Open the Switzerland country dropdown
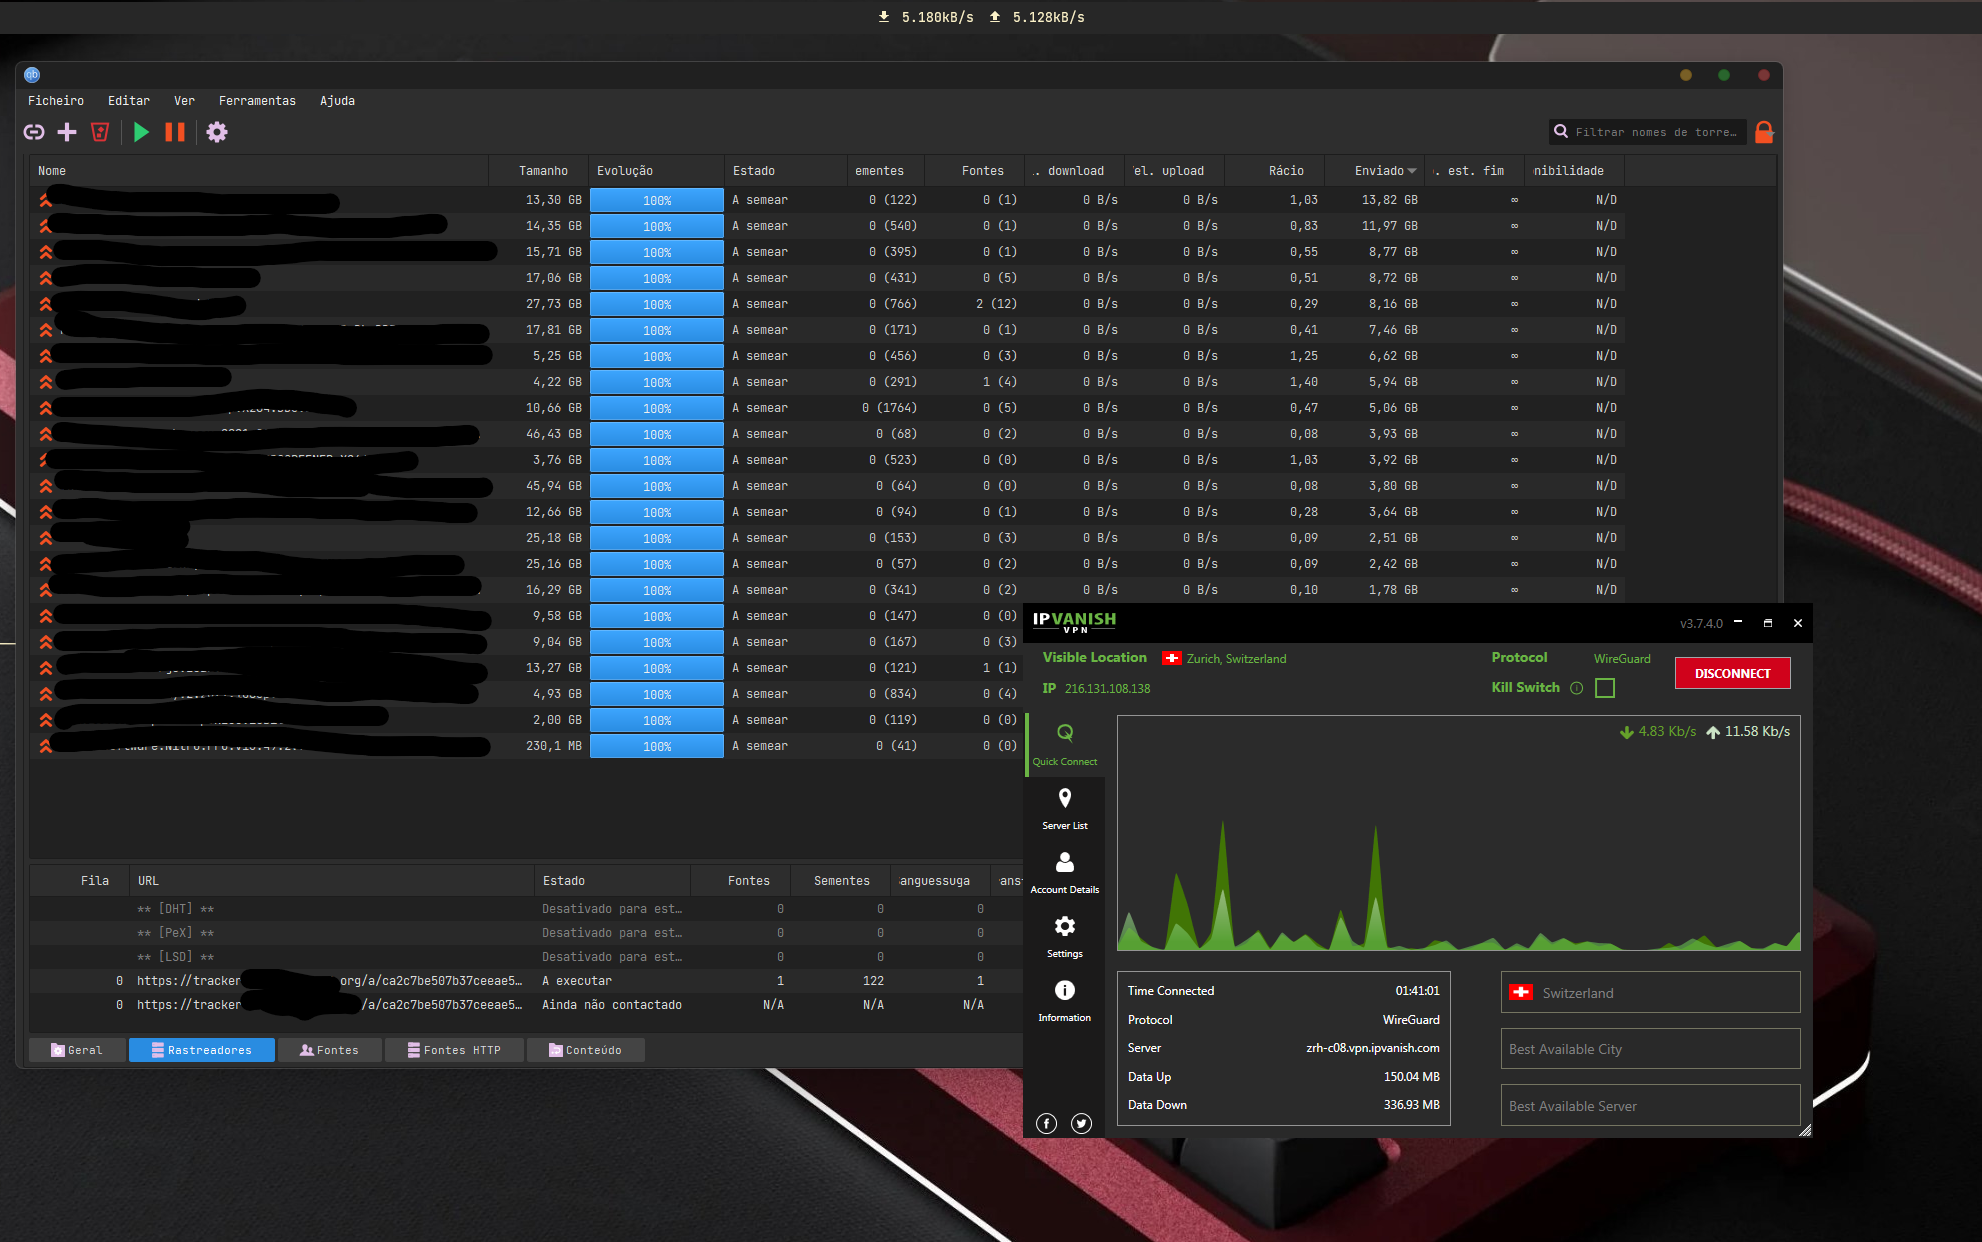The width and height of the screenshot is (1982, 1242). (x=1650, y=992)
